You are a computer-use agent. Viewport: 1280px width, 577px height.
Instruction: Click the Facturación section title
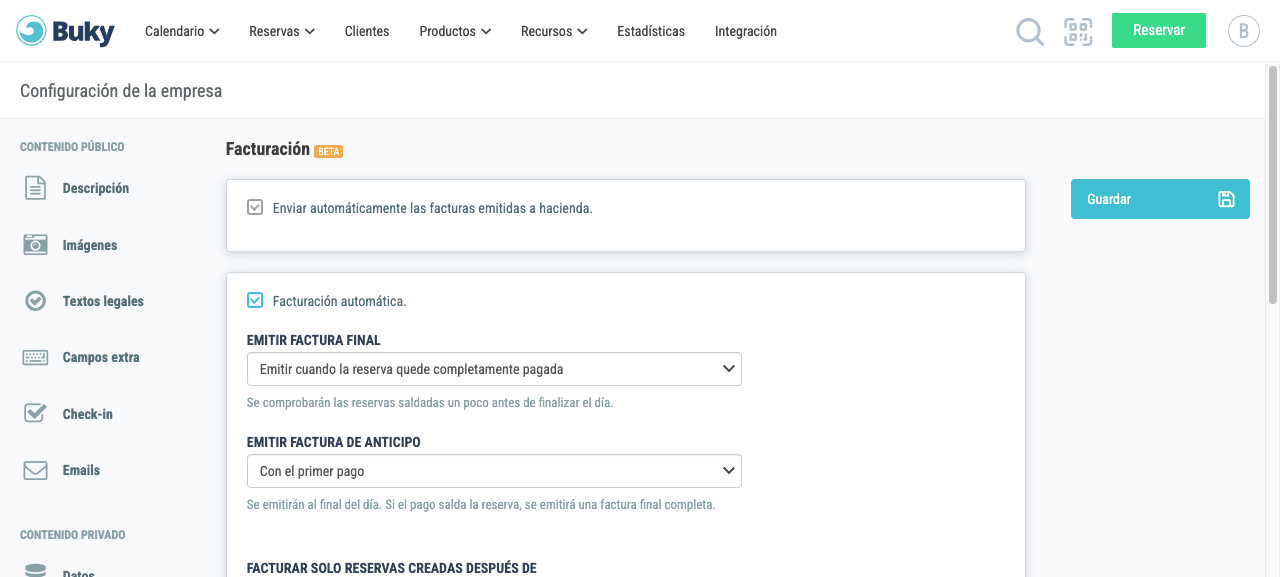[268, 149]
